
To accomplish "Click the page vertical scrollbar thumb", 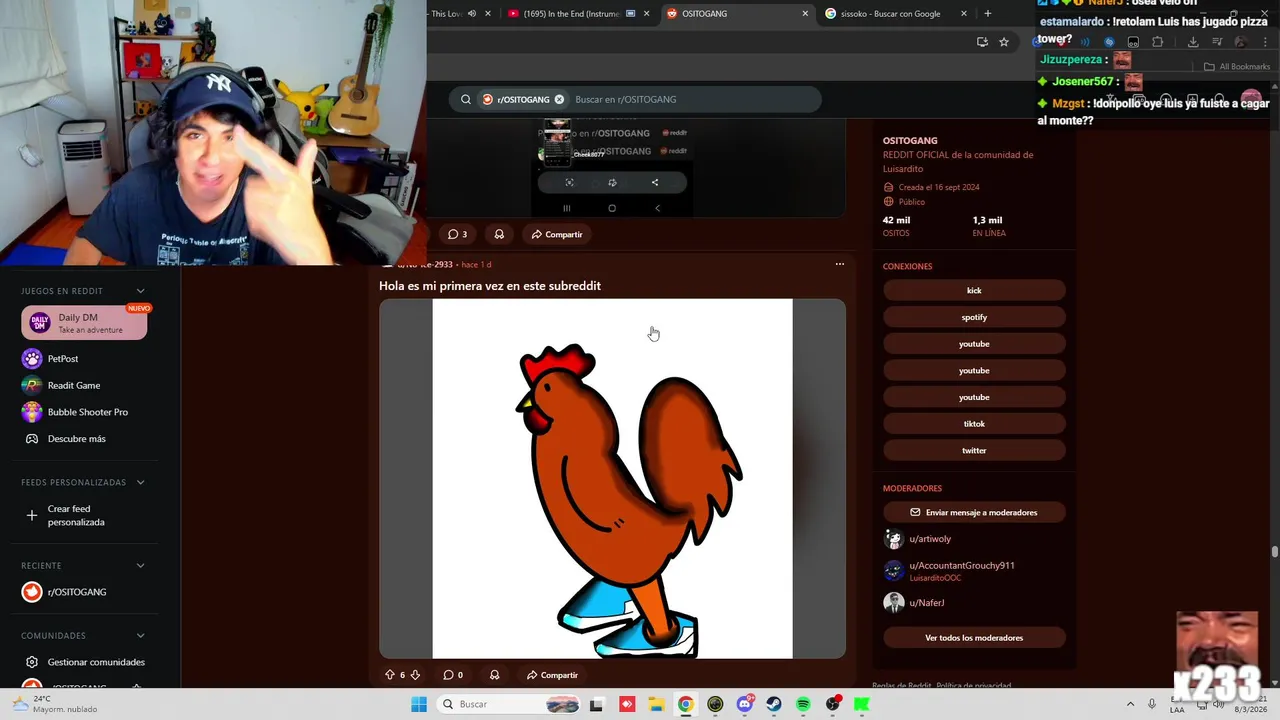I will [1275, 551].
